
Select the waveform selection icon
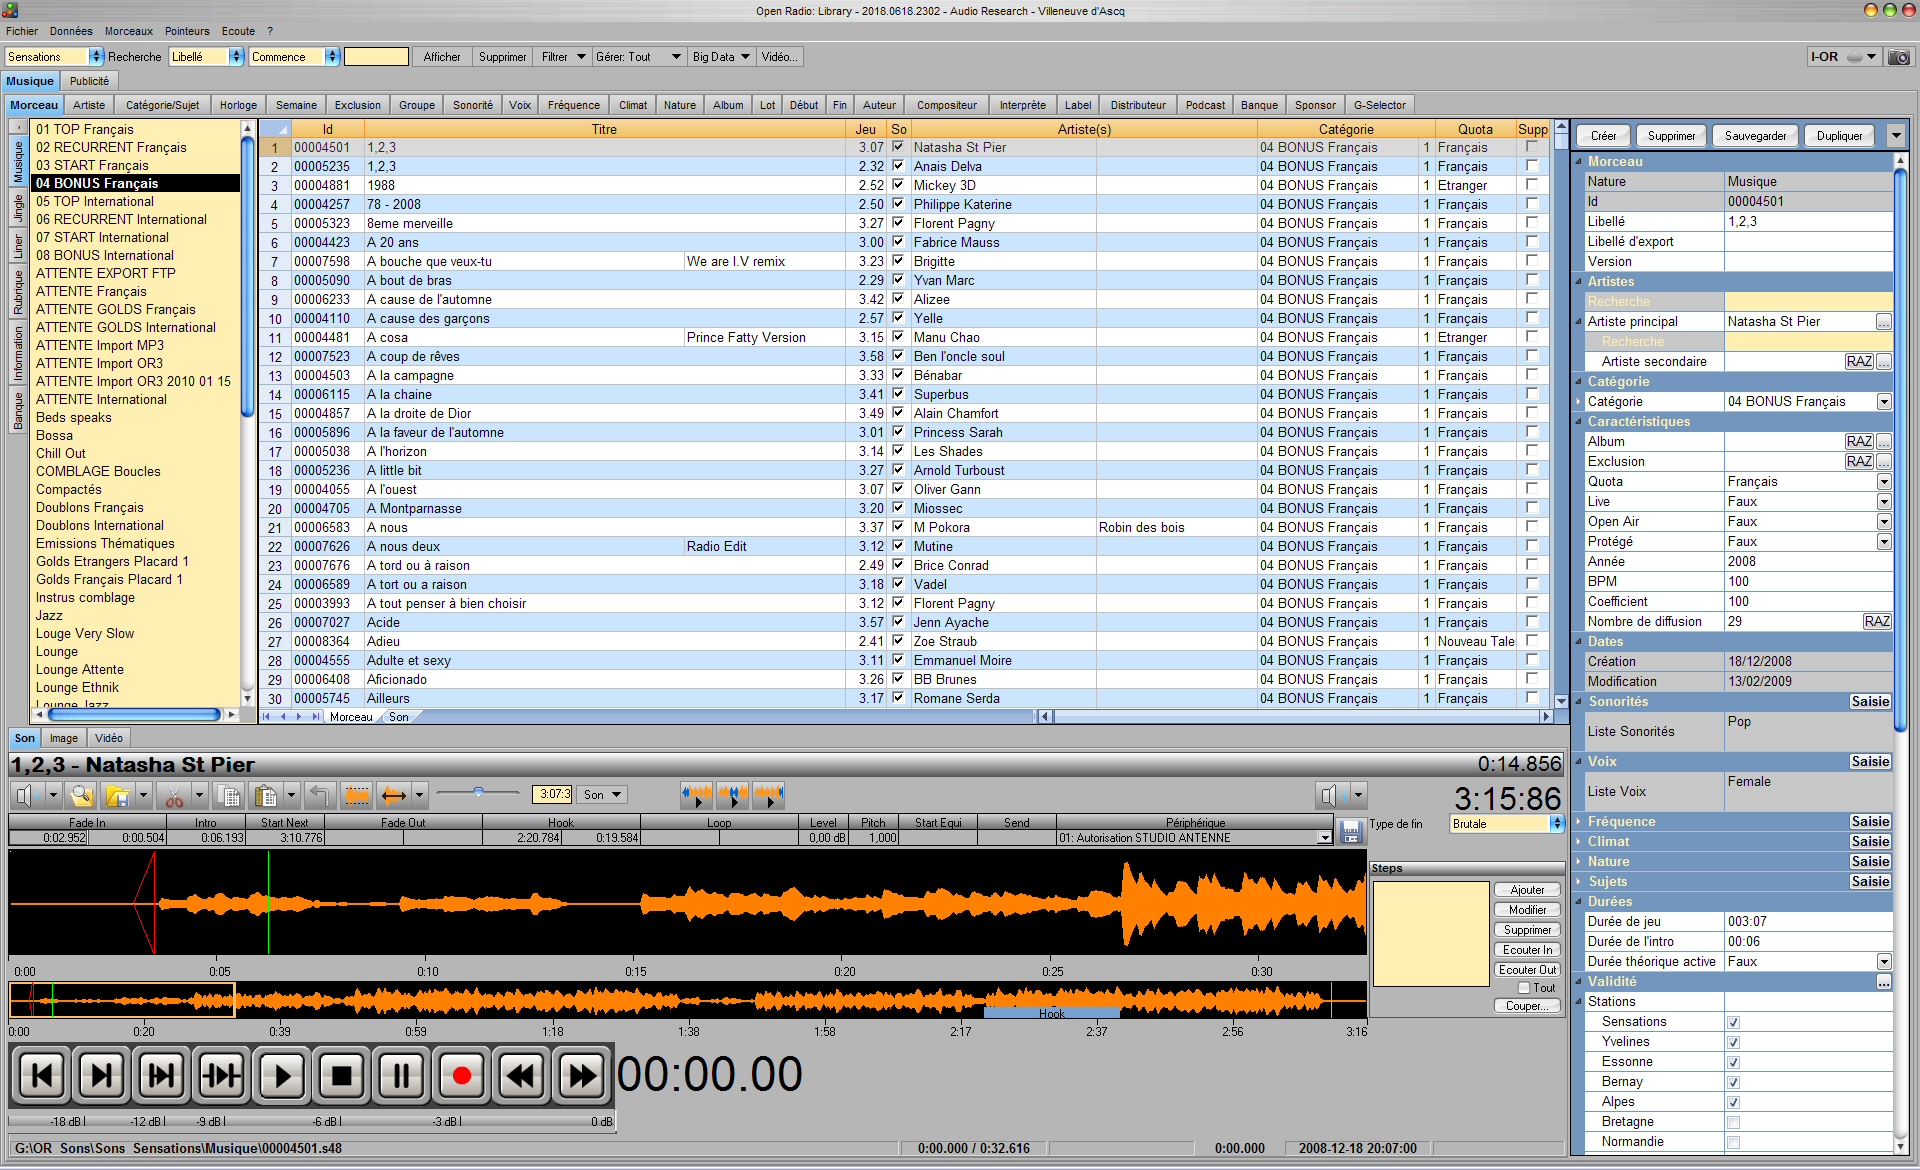point(357,795)
